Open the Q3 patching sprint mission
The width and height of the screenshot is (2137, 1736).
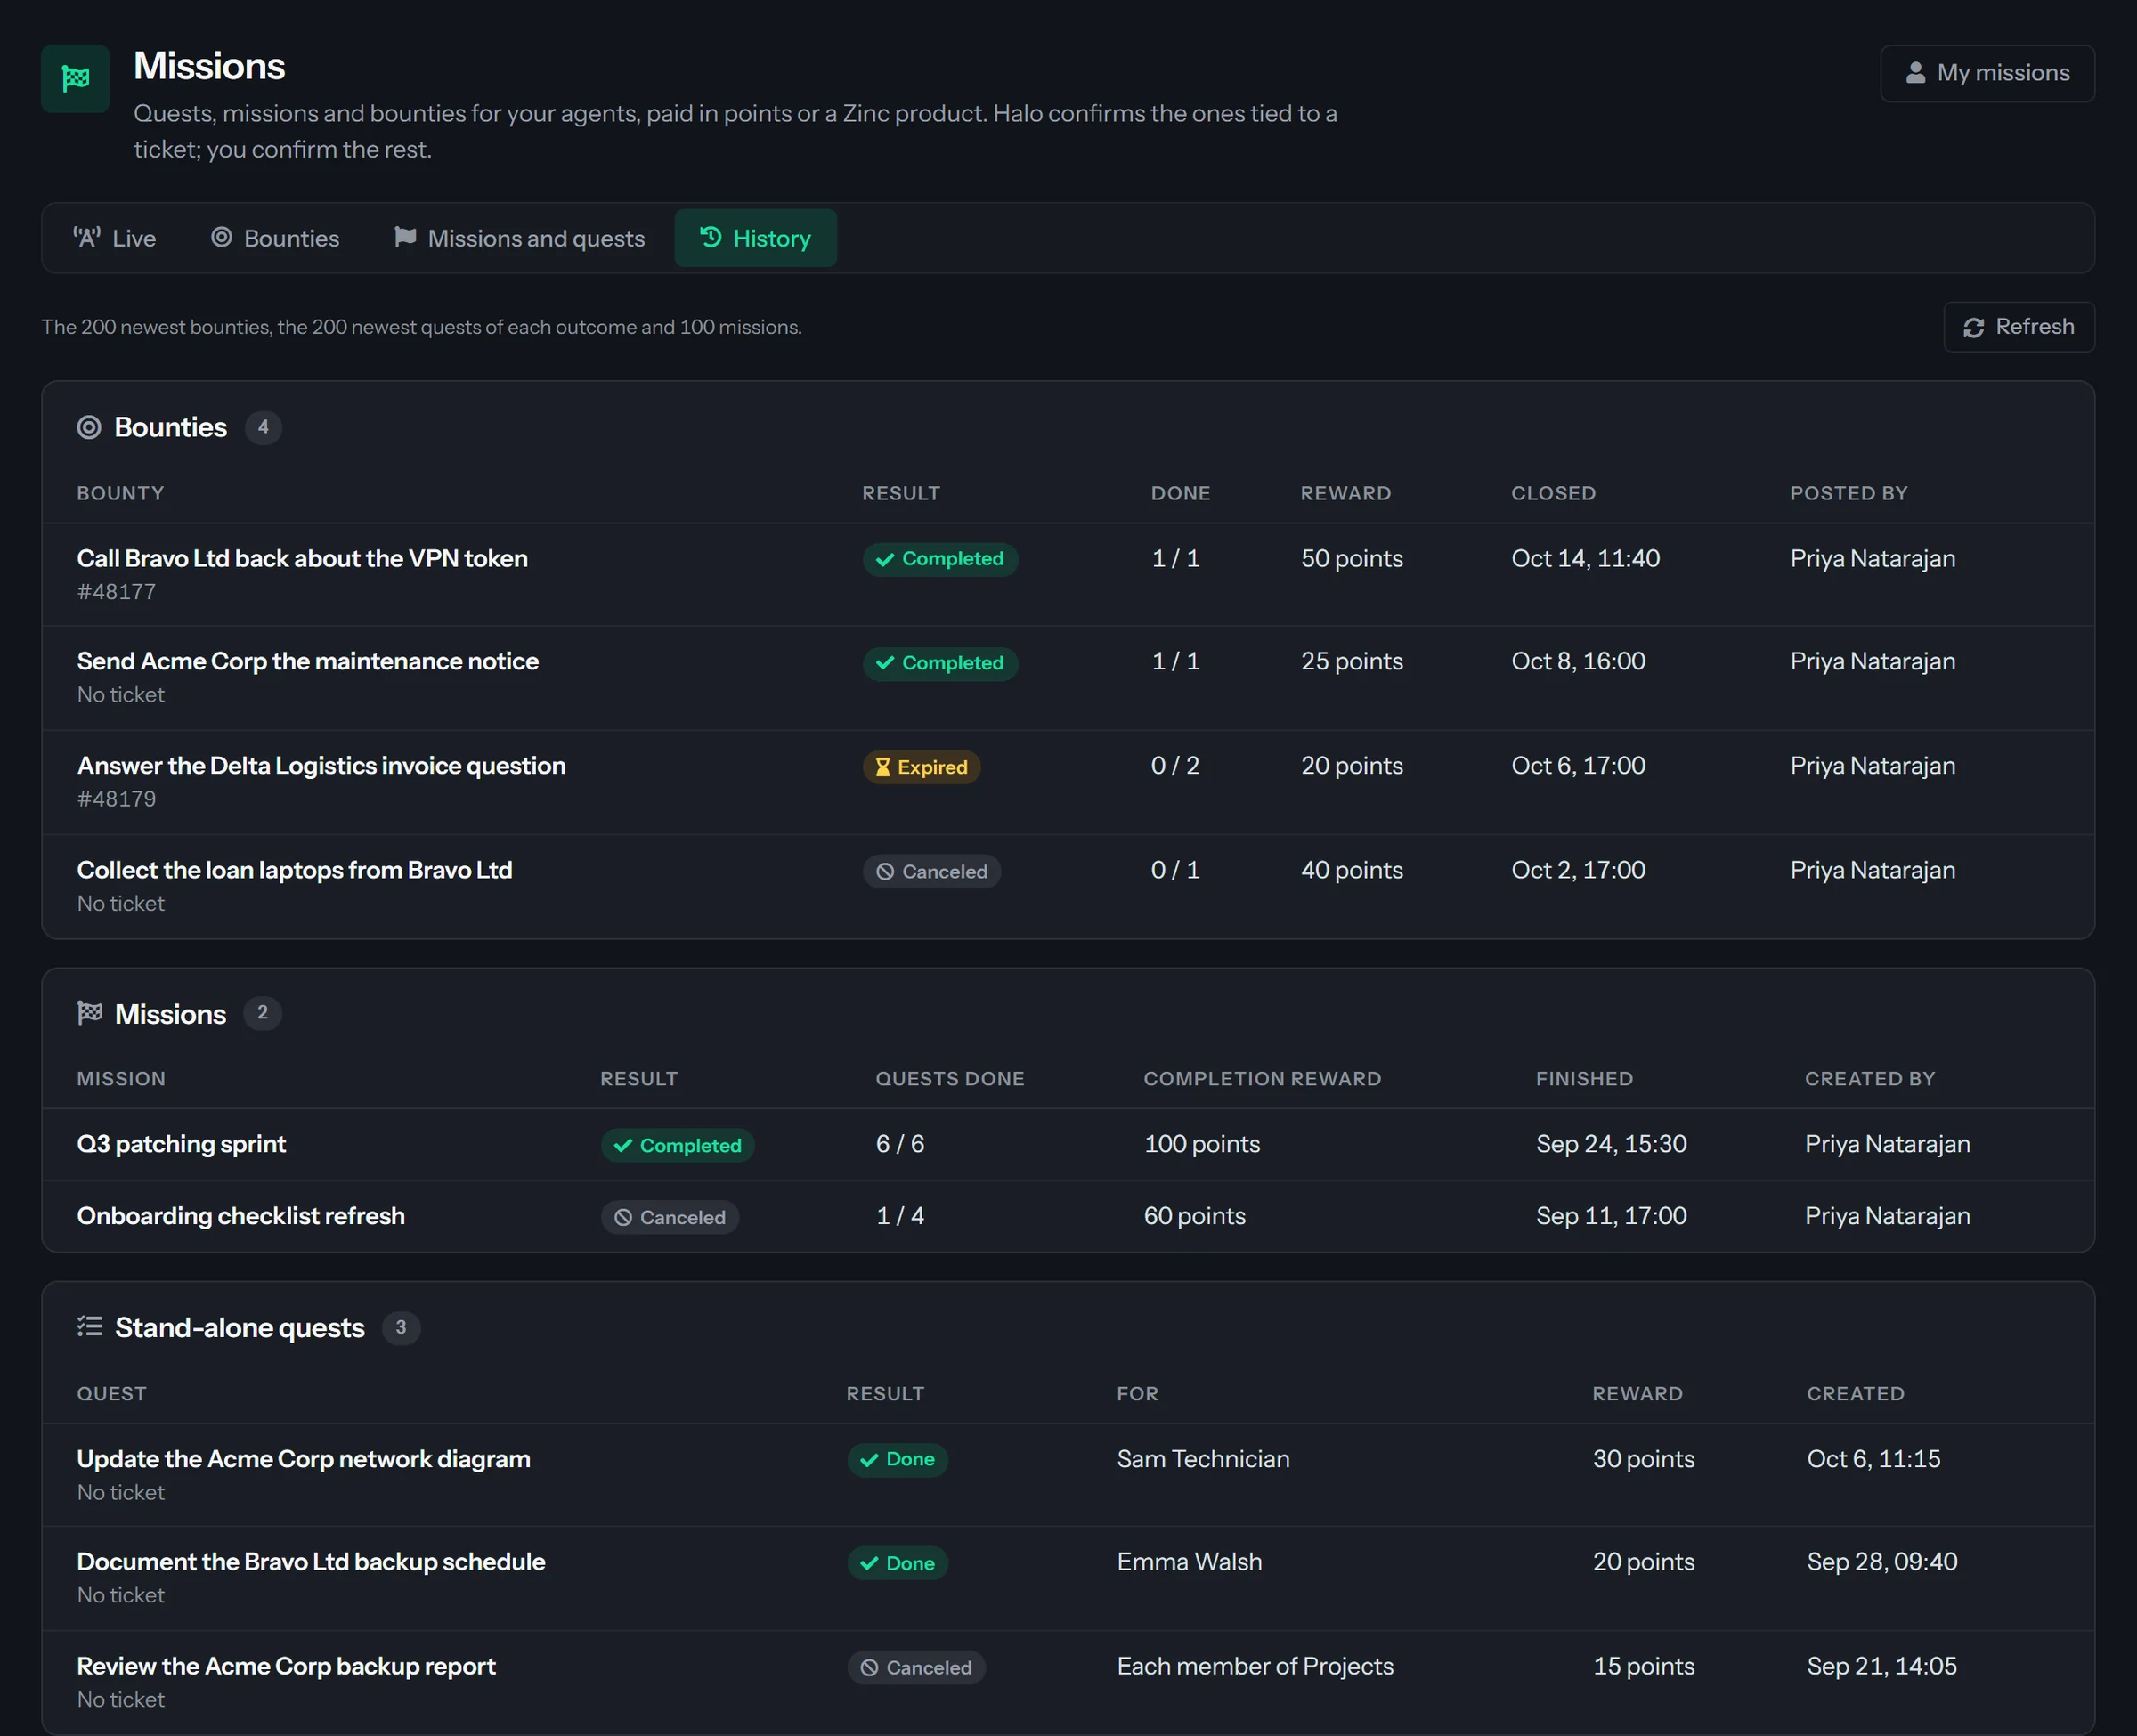click(182, 1144)
